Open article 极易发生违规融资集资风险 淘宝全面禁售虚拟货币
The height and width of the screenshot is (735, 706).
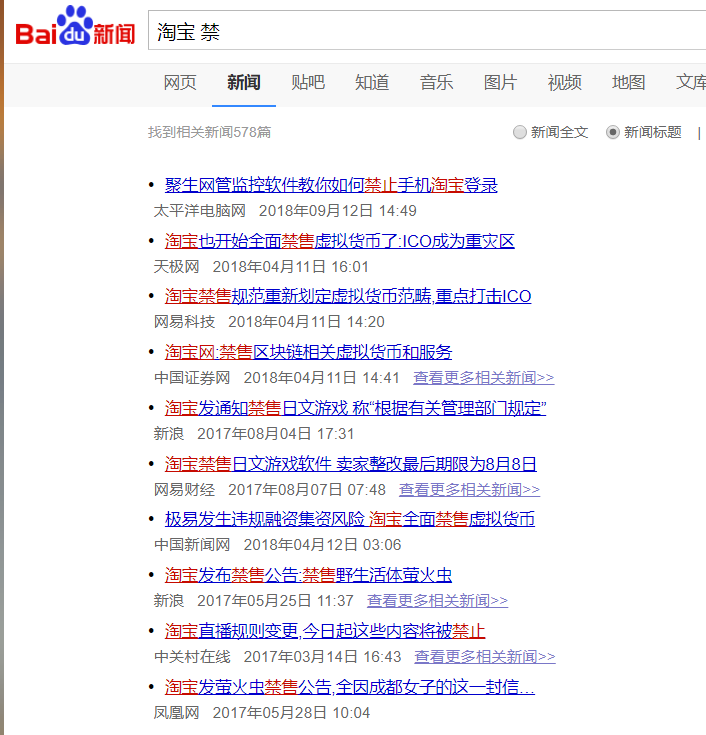point(350,519)
